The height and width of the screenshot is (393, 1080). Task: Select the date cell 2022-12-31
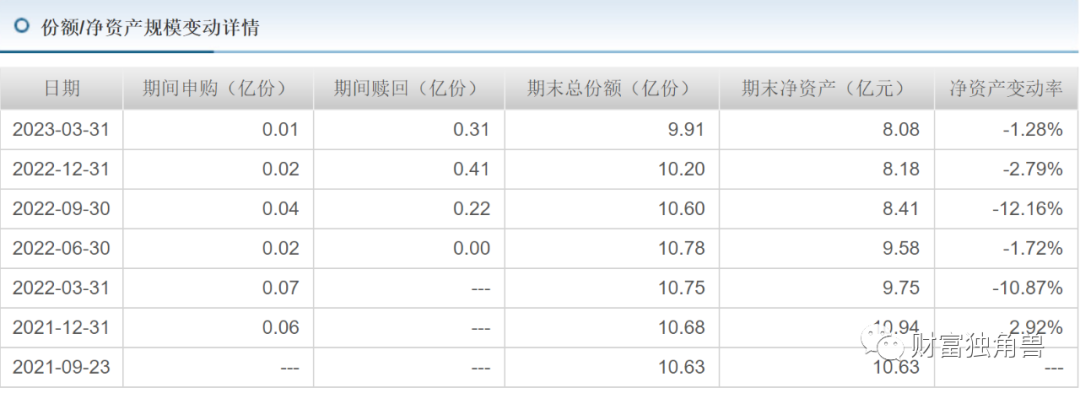pyautogui.click(x=61, y=169)
